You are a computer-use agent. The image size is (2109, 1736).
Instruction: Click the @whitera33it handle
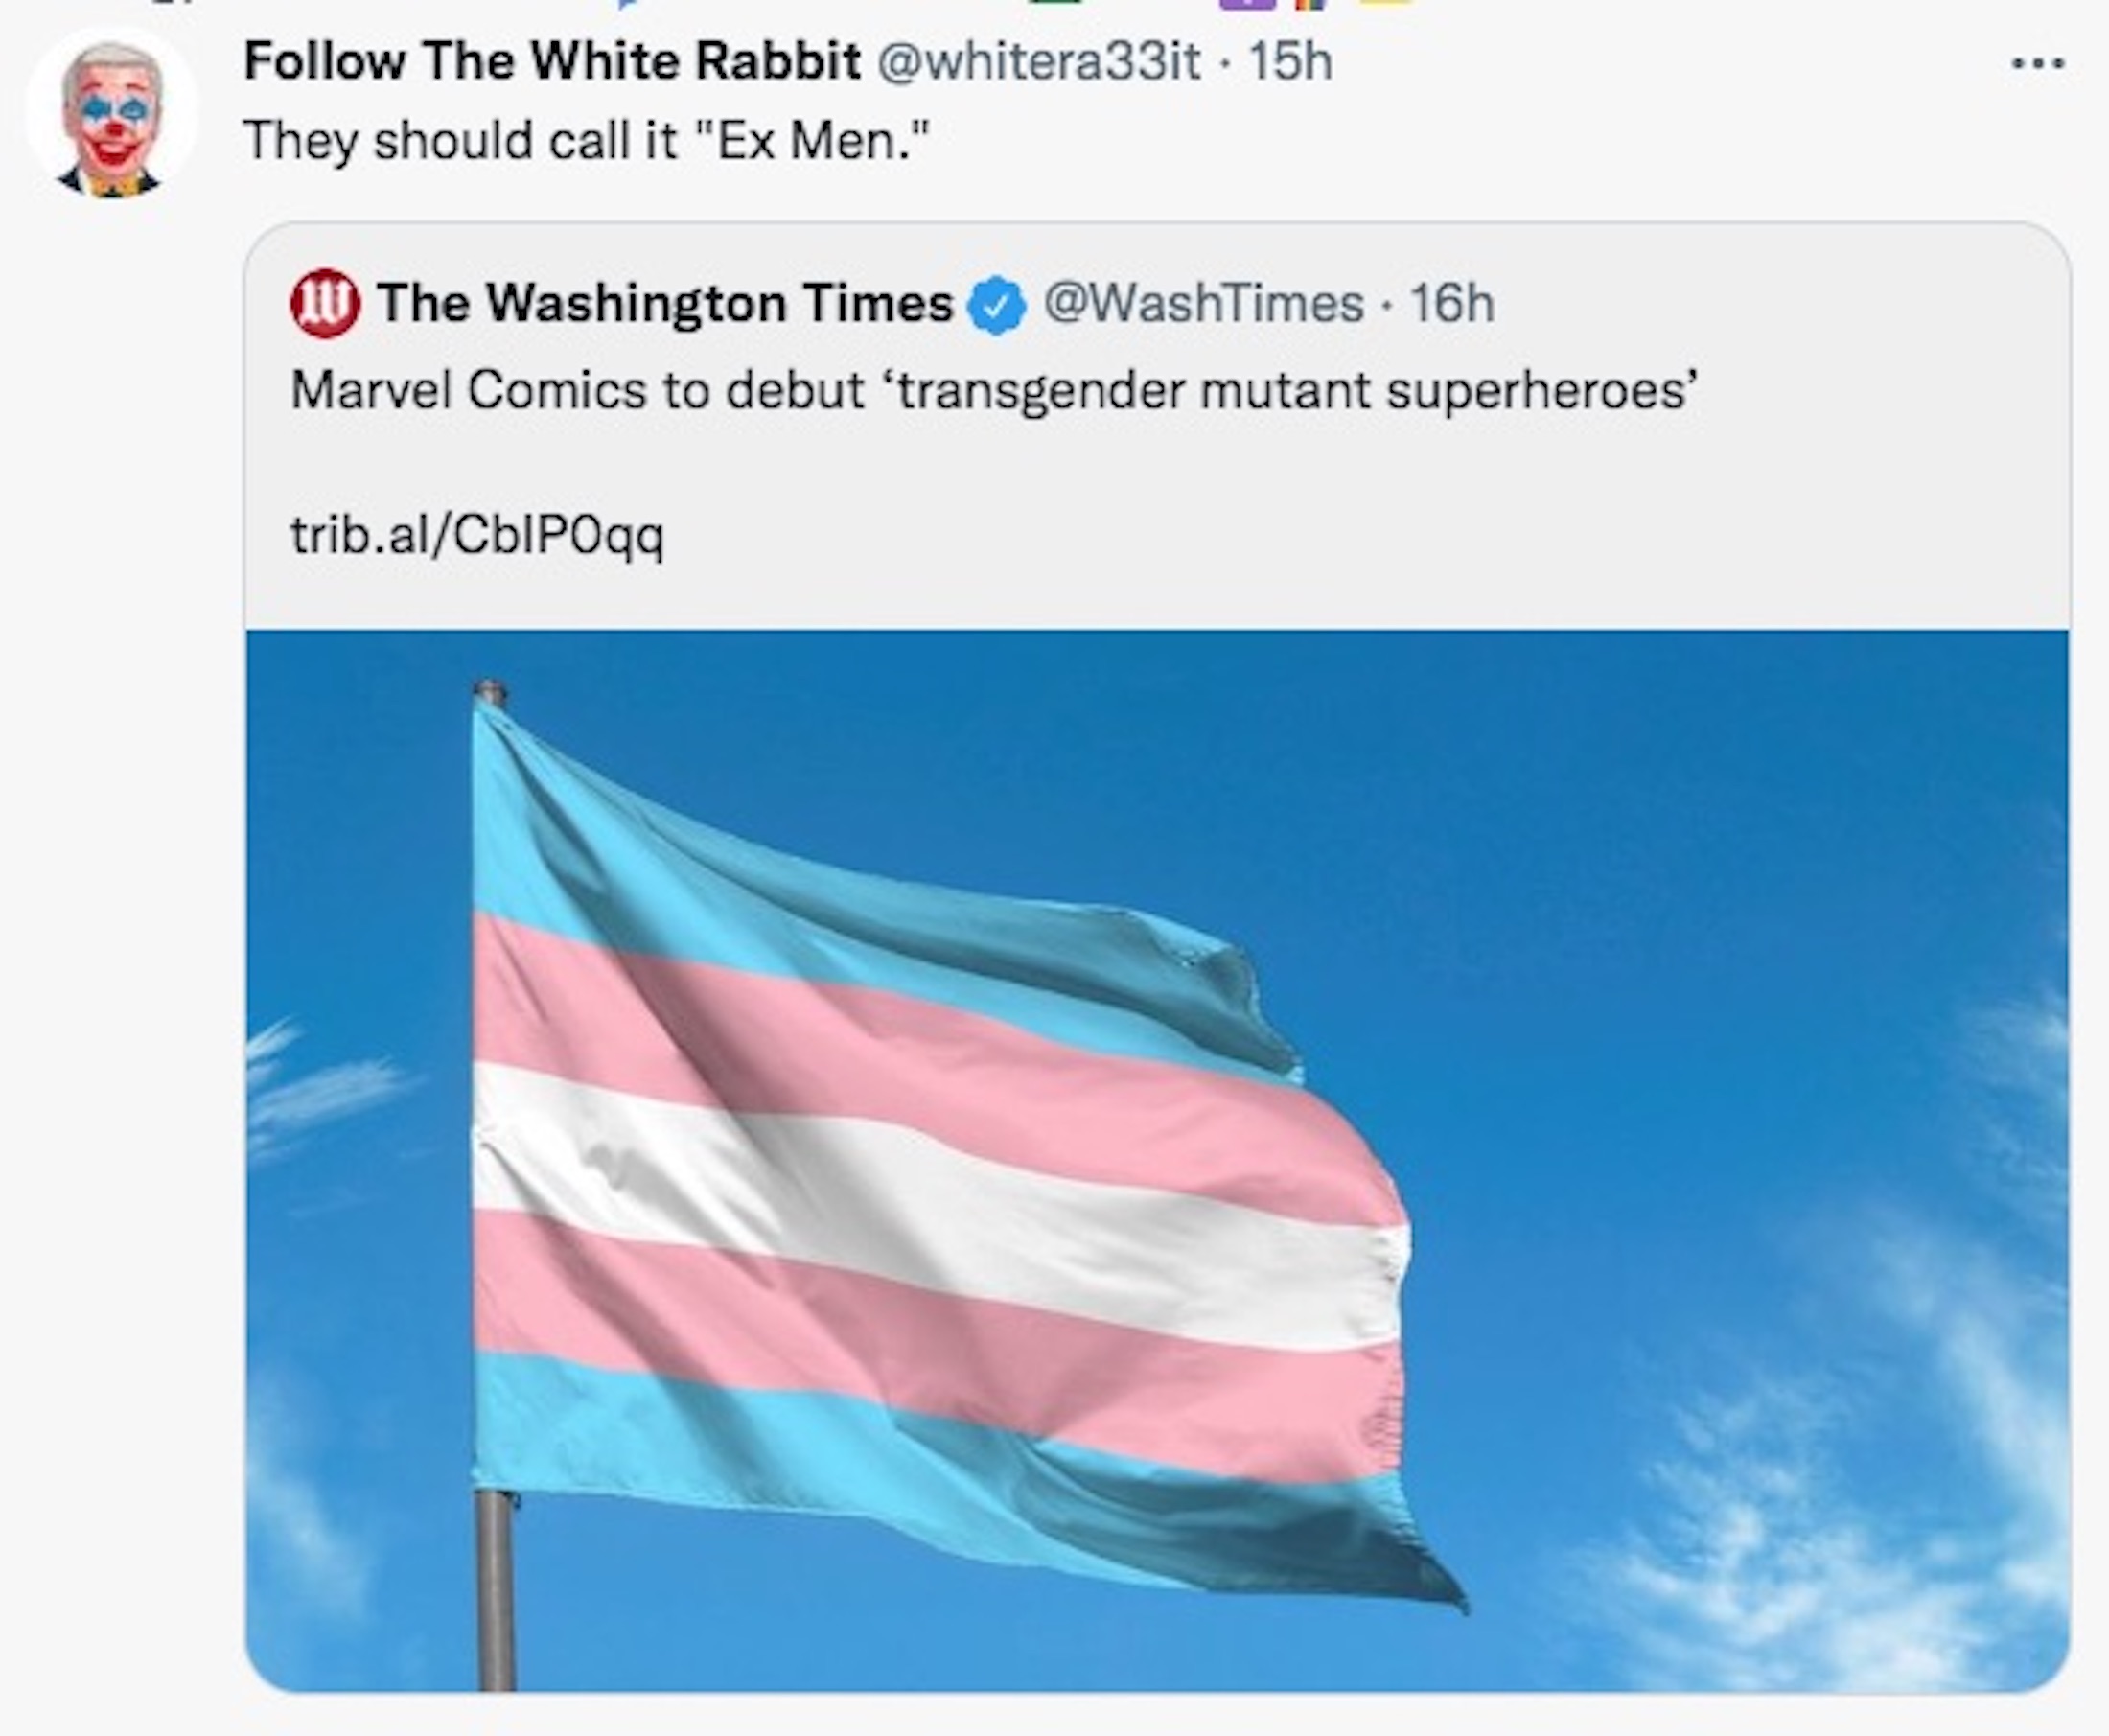point(1038,62)
